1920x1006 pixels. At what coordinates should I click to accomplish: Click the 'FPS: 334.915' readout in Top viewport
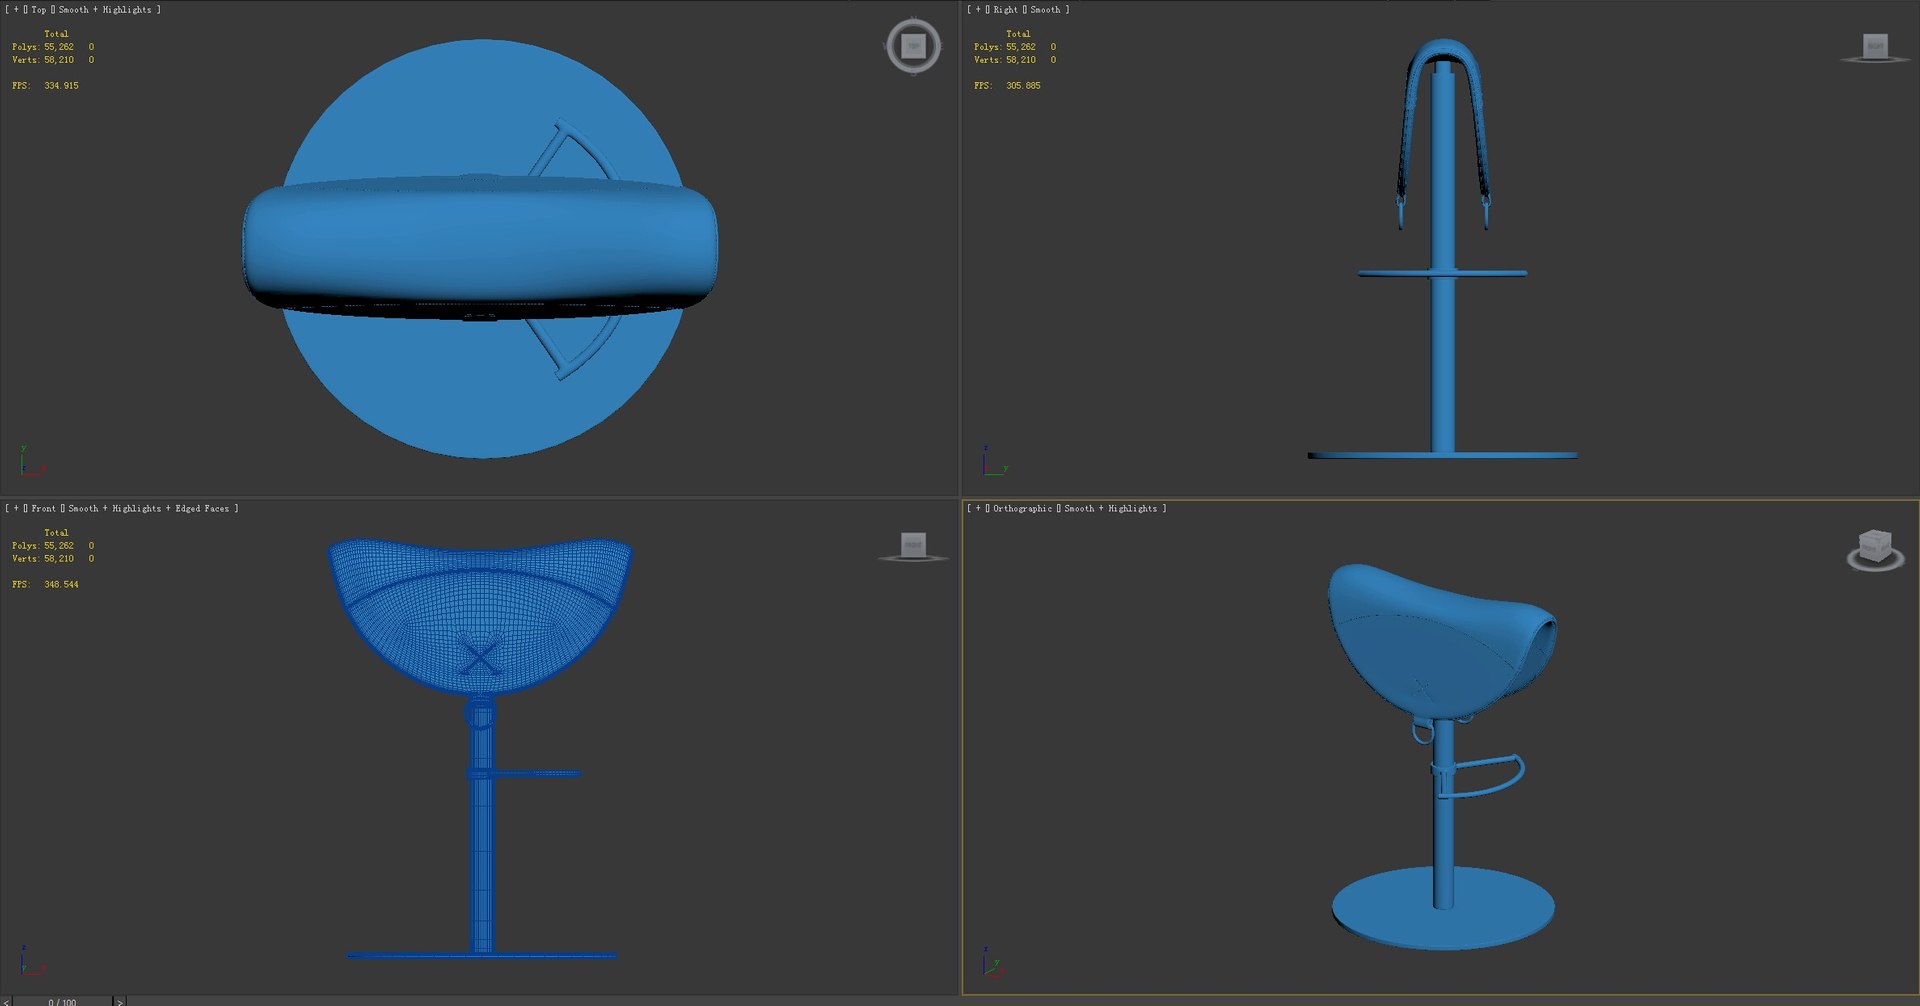(x=45, y=86)
